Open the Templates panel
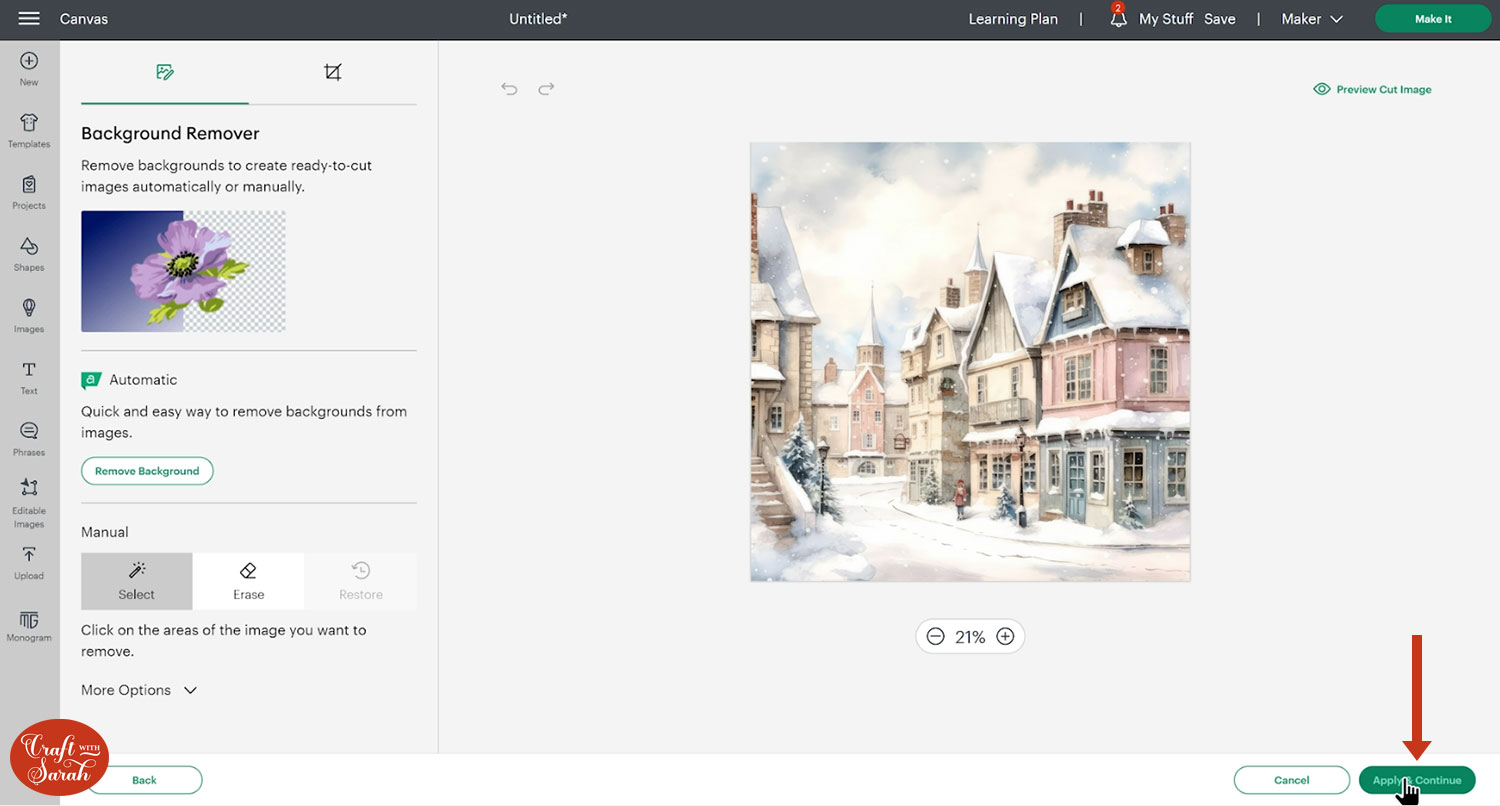This screenshot has width=1500, height=806. pos(29,130)
